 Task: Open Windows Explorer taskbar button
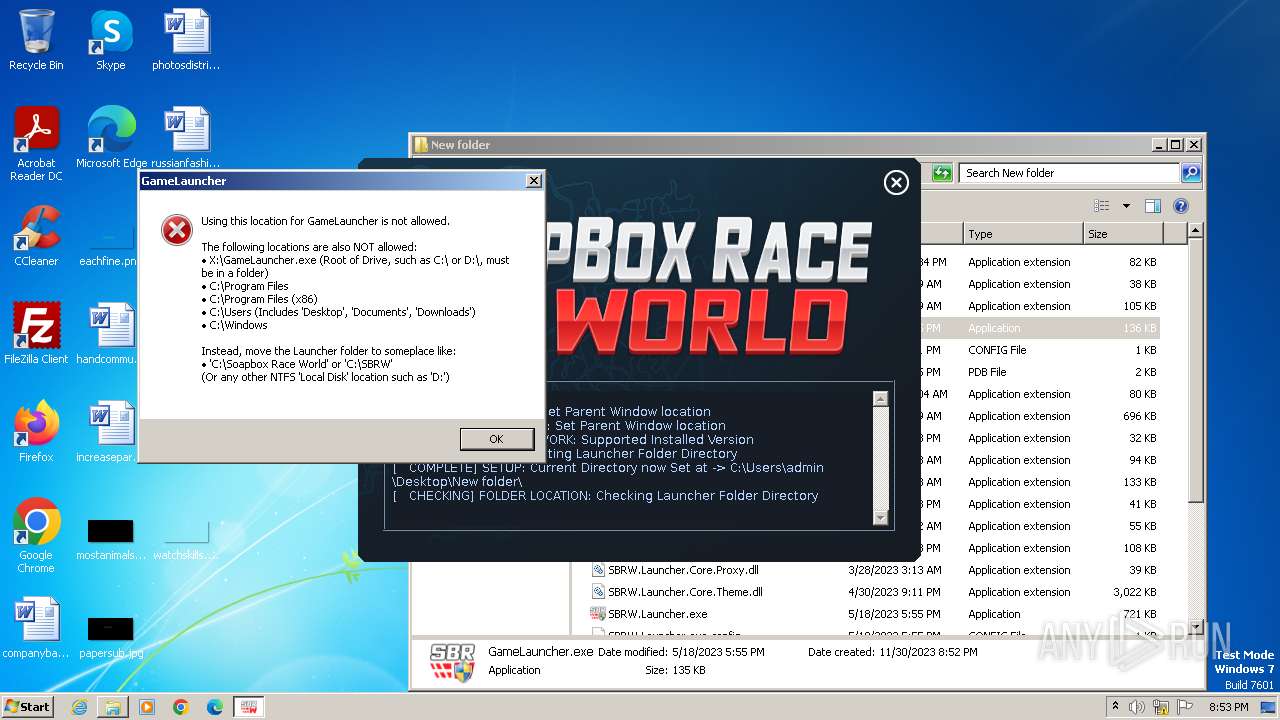coord(113,707)
